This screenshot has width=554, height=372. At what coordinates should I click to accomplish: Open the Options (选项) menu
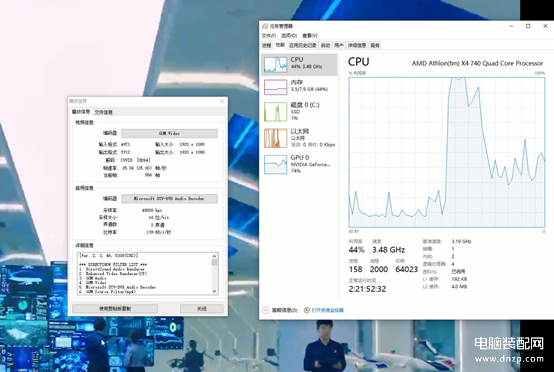pyautogui.click(x=289, y=36)
